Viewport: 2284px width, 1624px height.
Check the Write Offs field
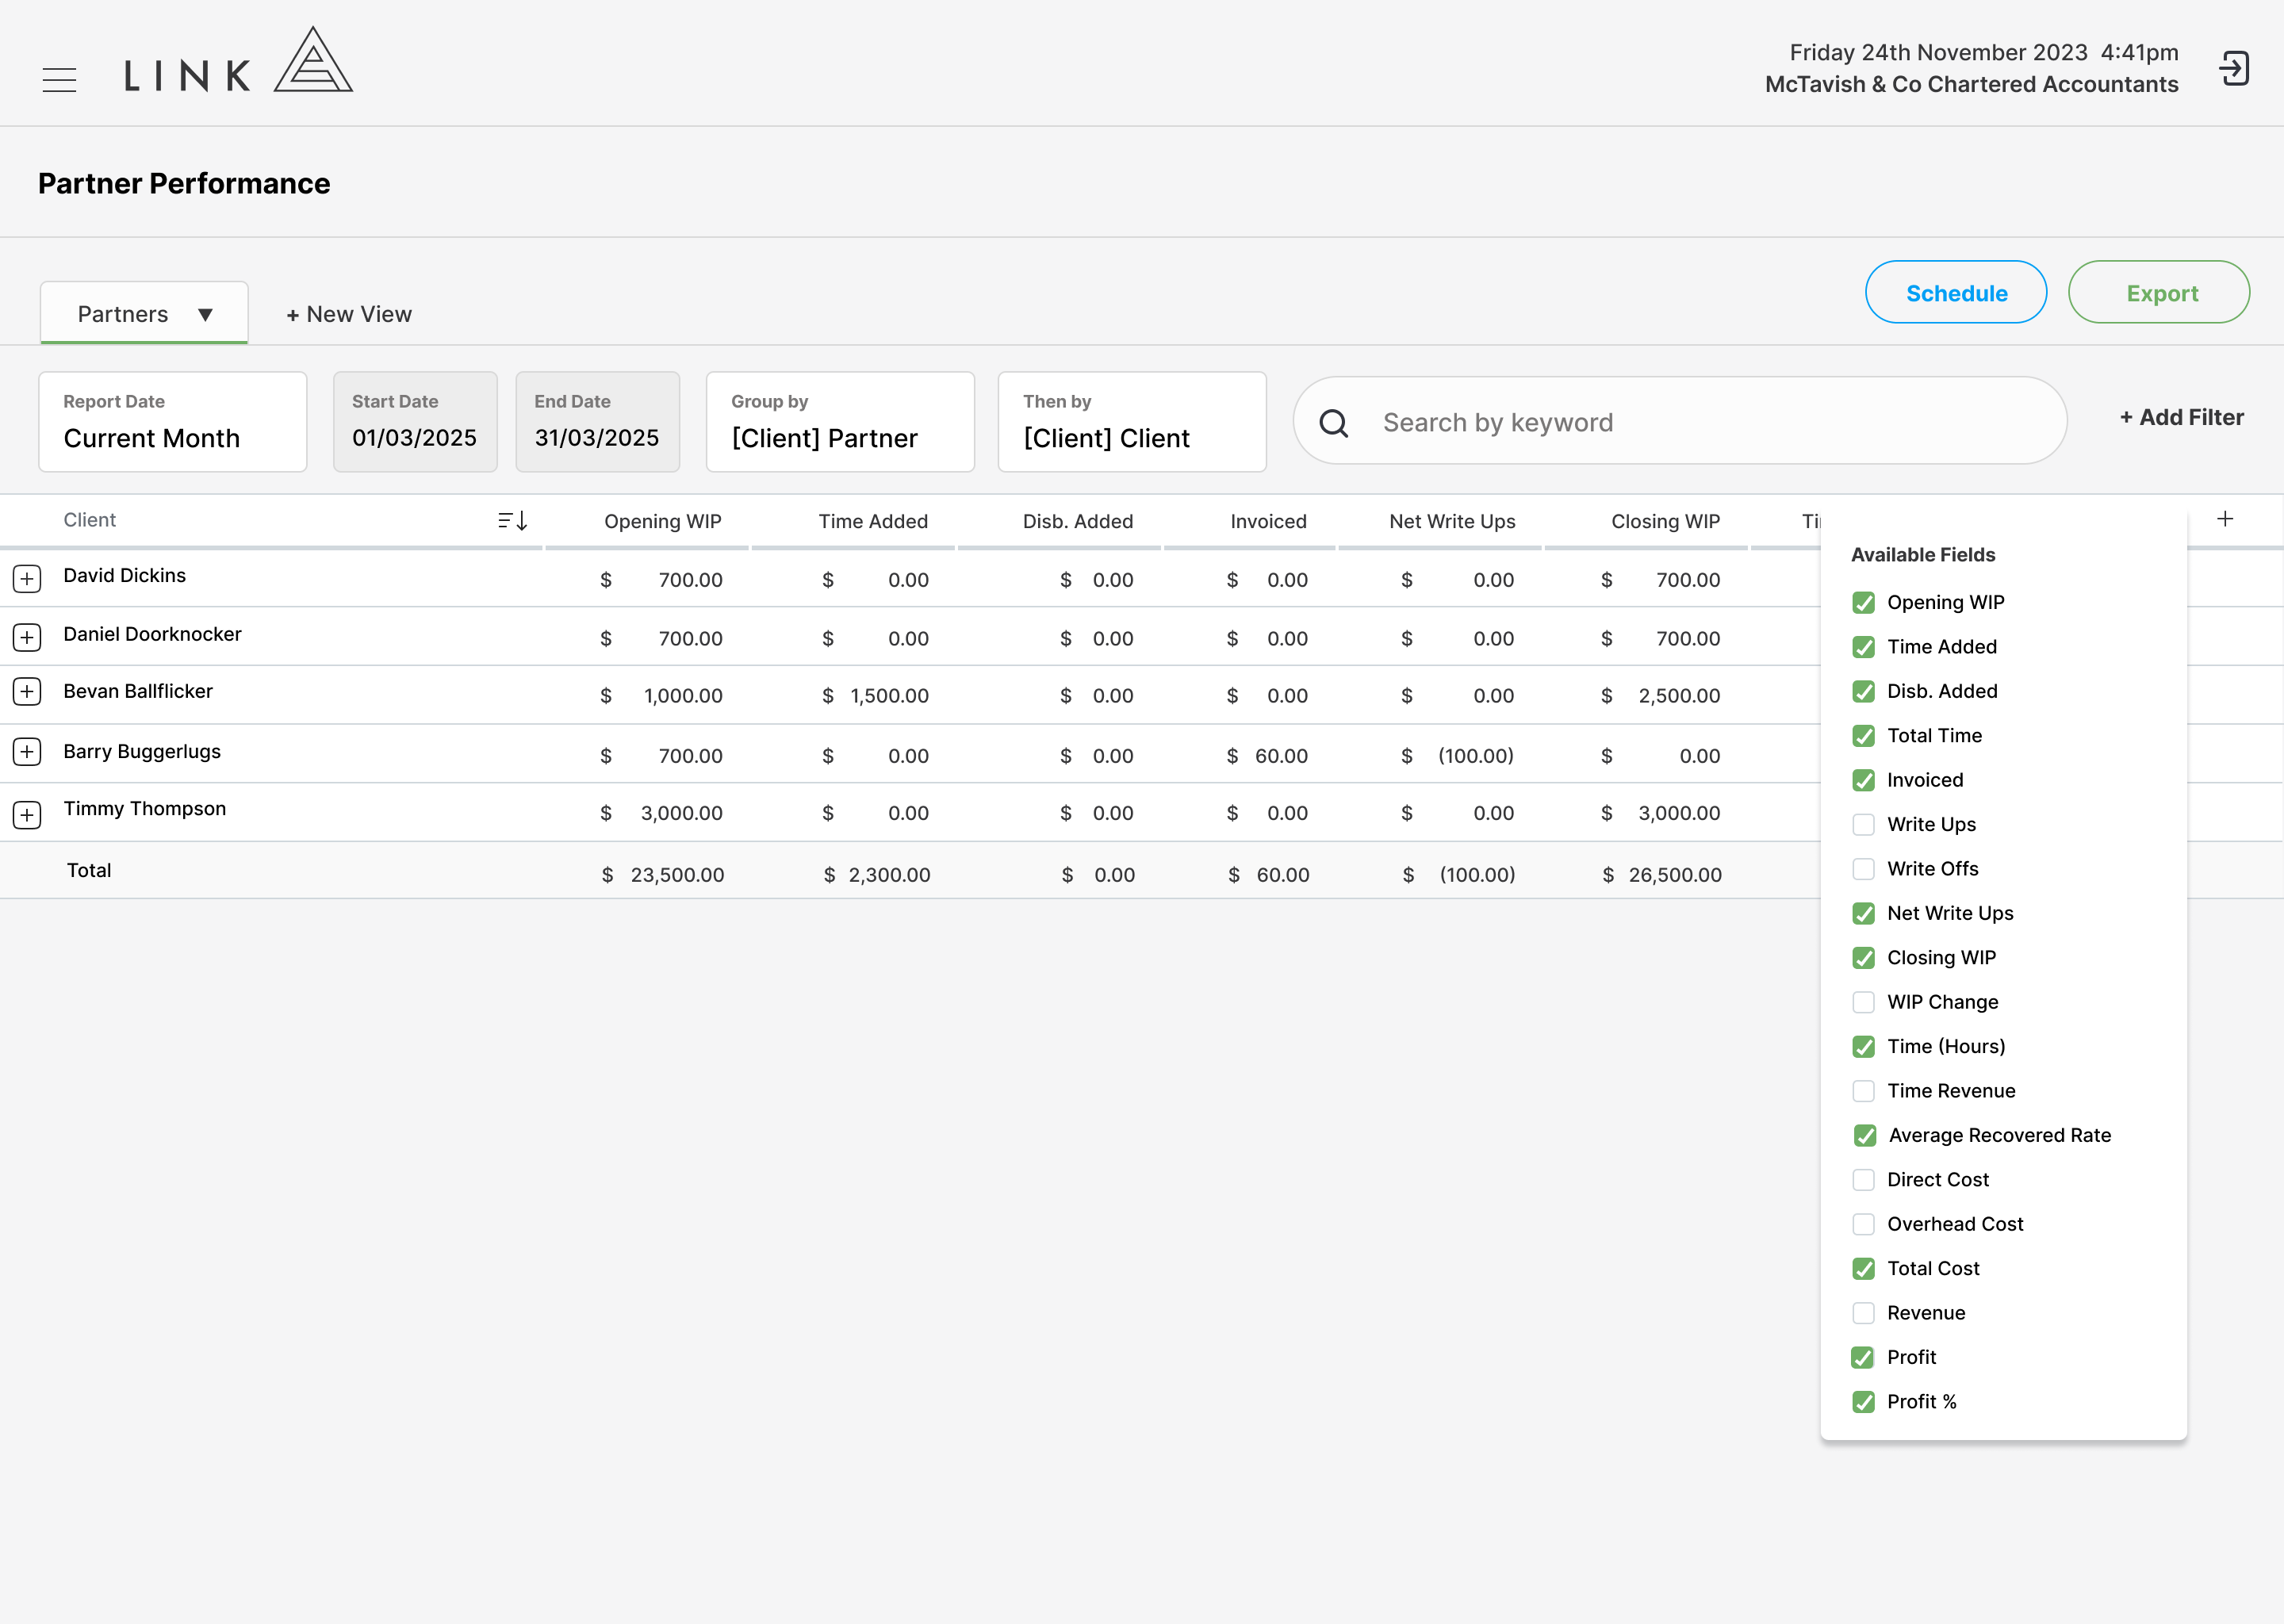click(x=1863, y=869)
